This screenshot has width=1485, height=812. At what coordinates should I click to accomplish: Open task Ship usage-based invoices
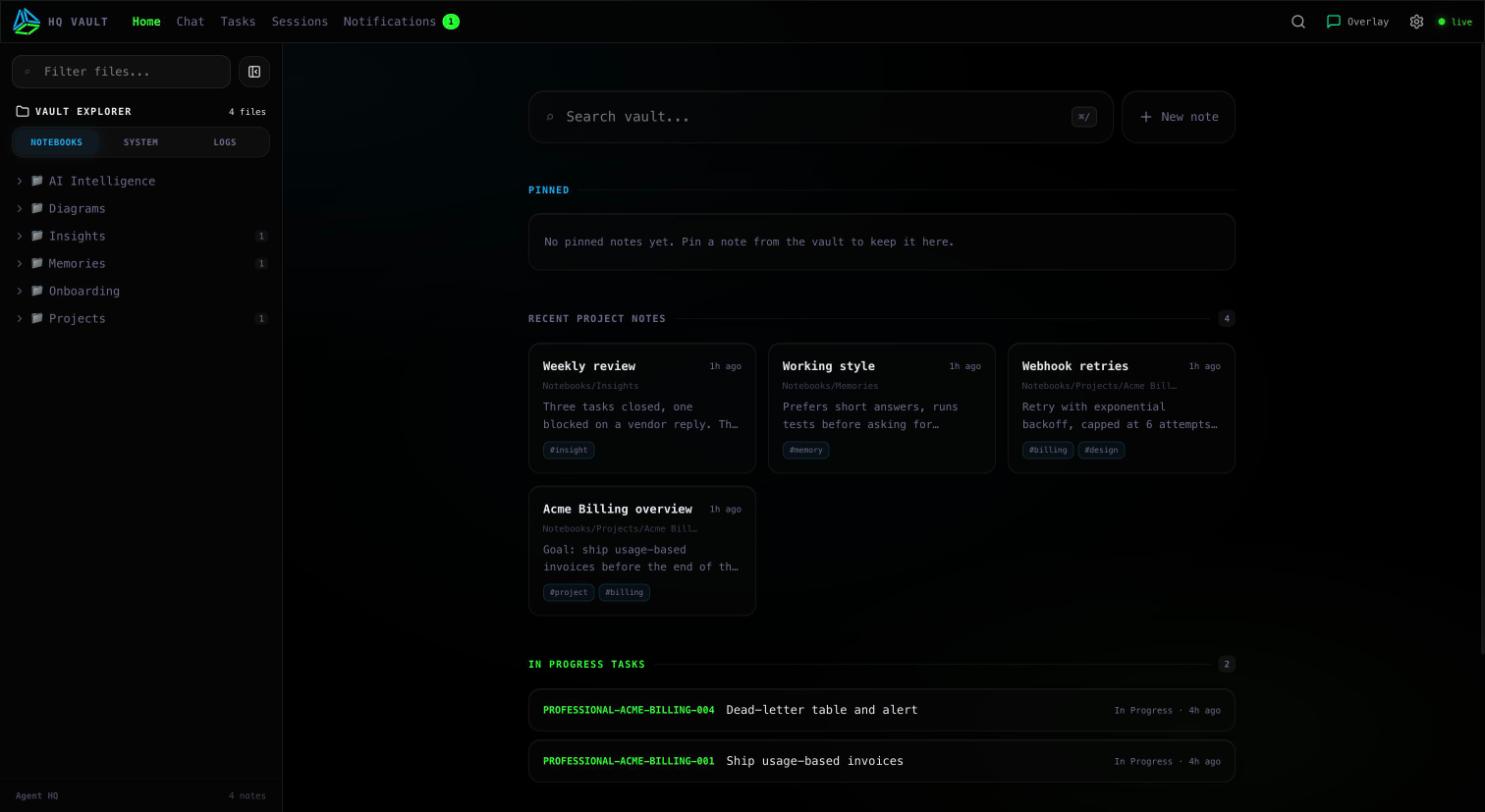(x=882, y=761)
